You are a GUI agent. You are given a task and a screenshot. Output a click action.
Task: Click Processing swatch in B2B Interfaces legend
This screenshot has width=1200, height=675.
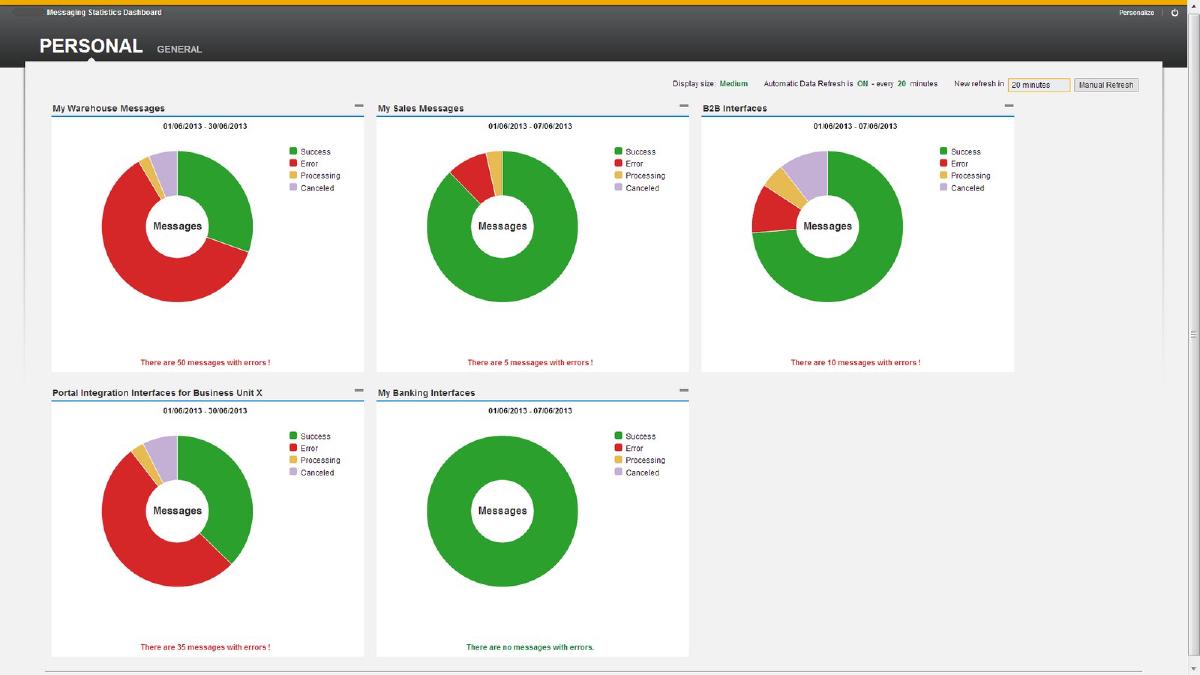pos(944,176)
